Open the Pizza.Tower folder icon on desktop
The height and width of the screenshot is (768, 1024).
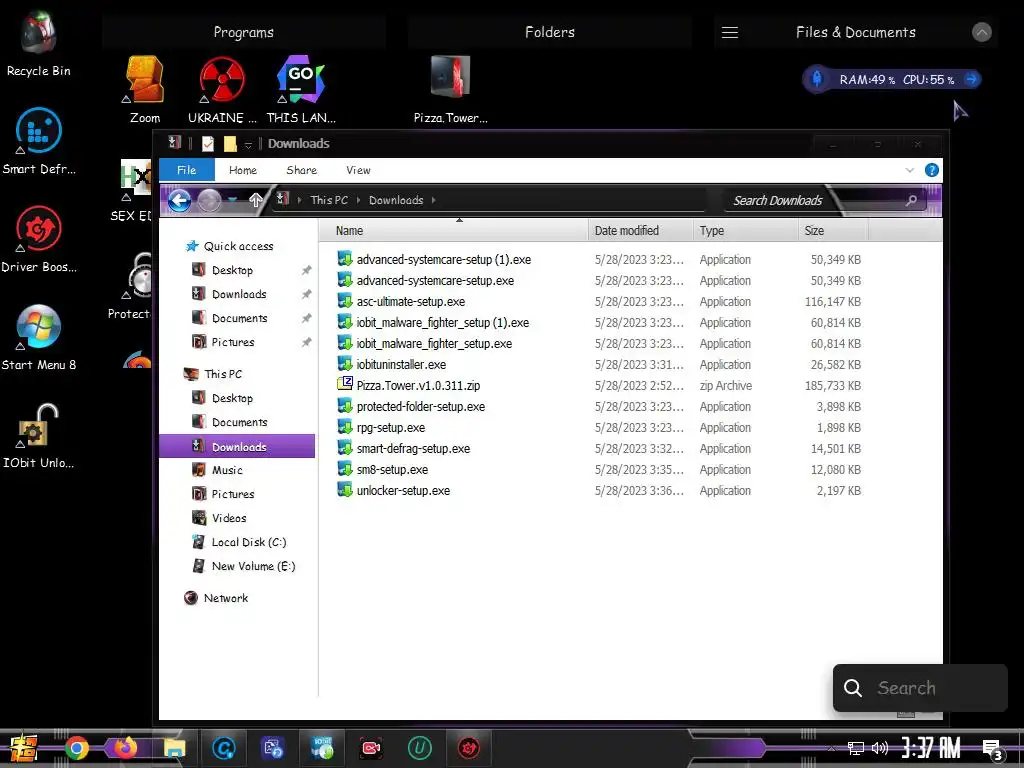(451, 89)
